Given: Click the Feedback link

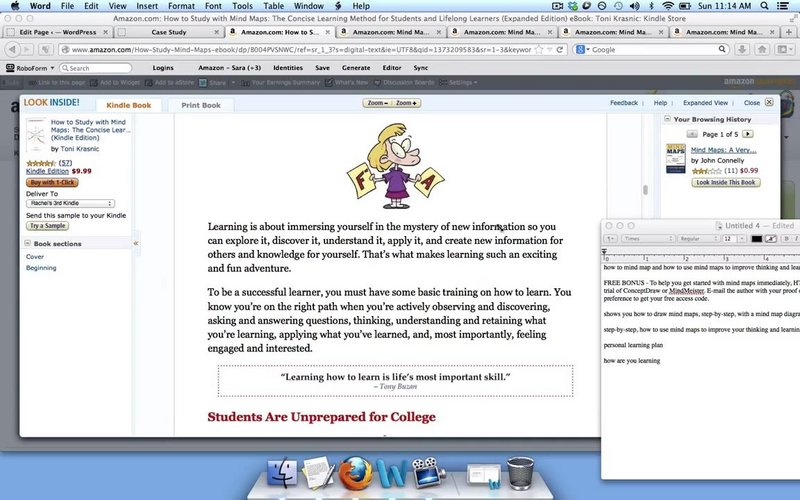Looking at the screenshot, I should coord(623,103).
